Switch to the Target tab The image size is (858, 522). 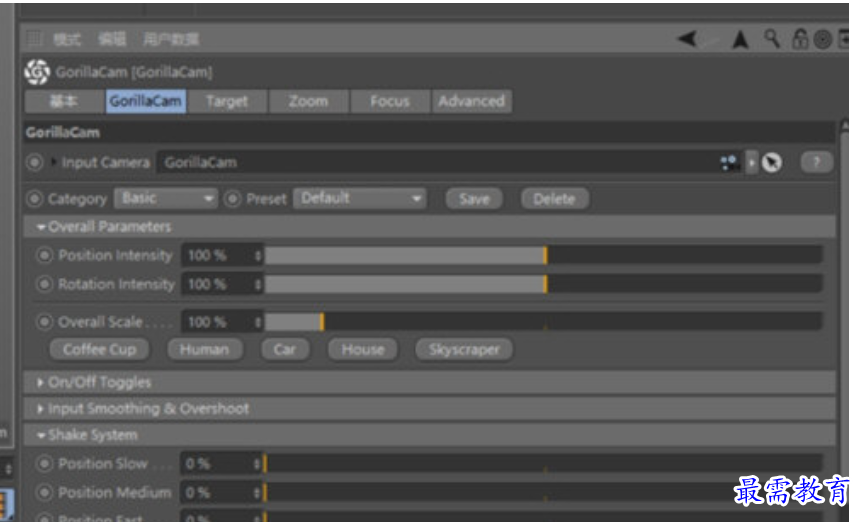pos(227,101)
